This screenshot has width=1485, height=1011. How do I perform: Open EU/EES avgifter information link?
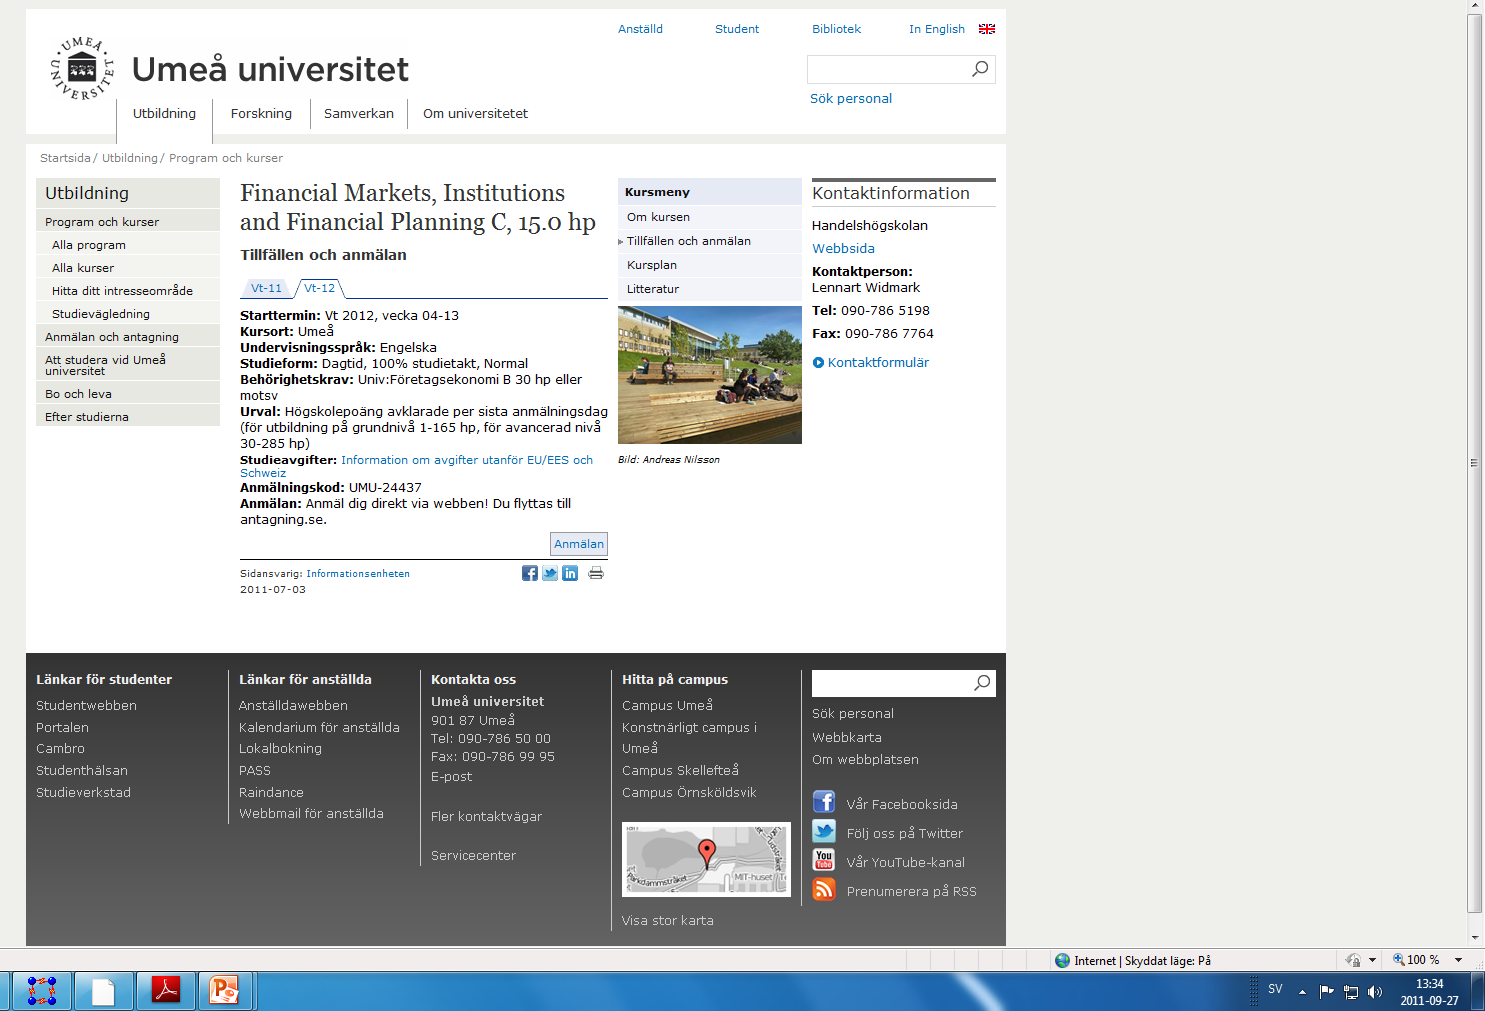point(416,466)
